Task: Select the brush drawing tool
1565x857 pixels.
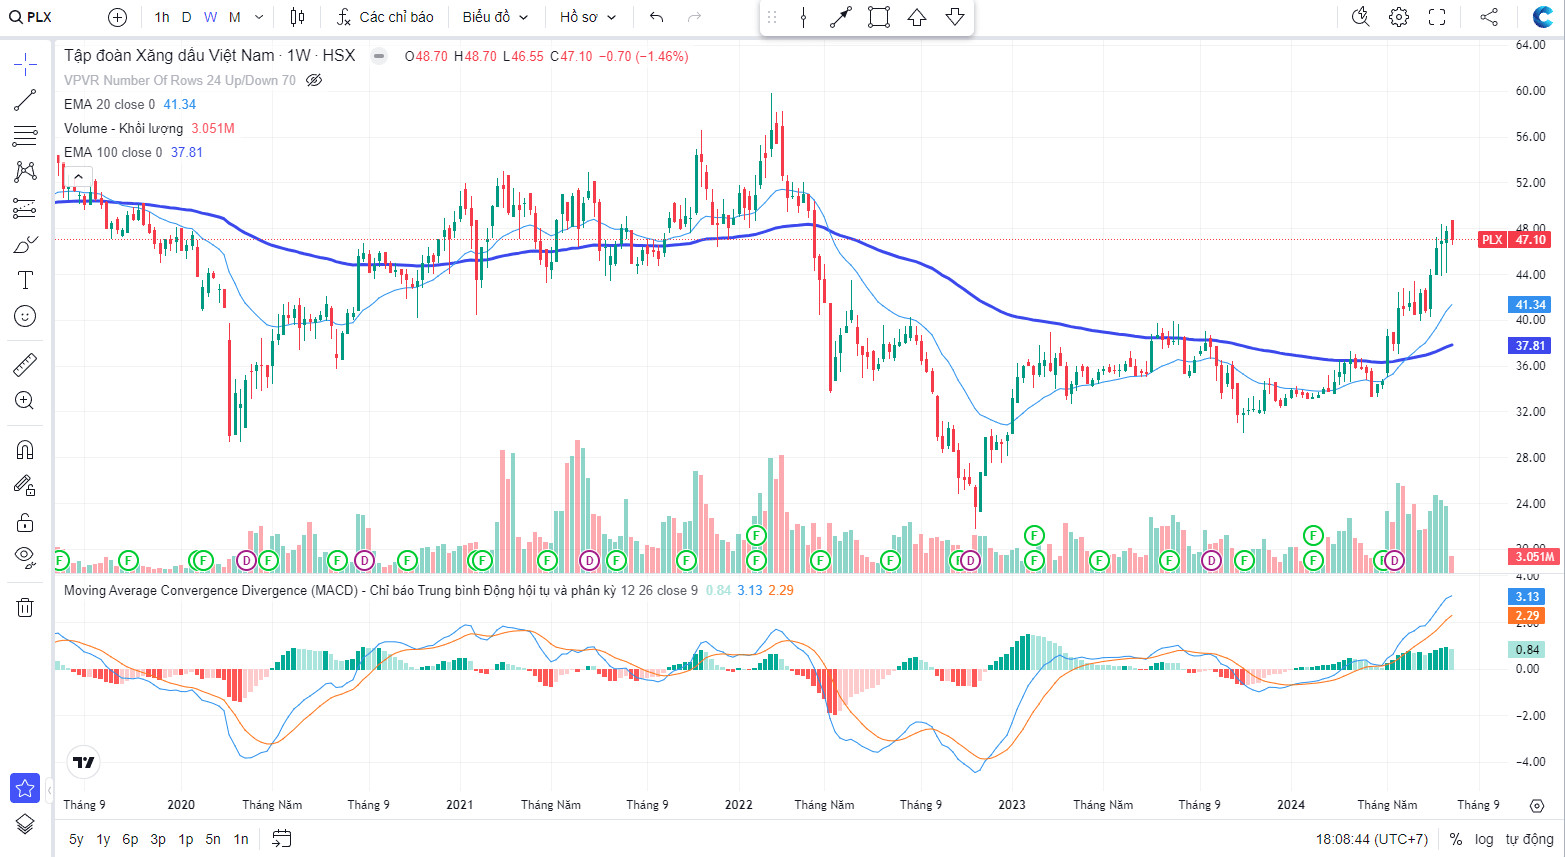Action: 25,244
